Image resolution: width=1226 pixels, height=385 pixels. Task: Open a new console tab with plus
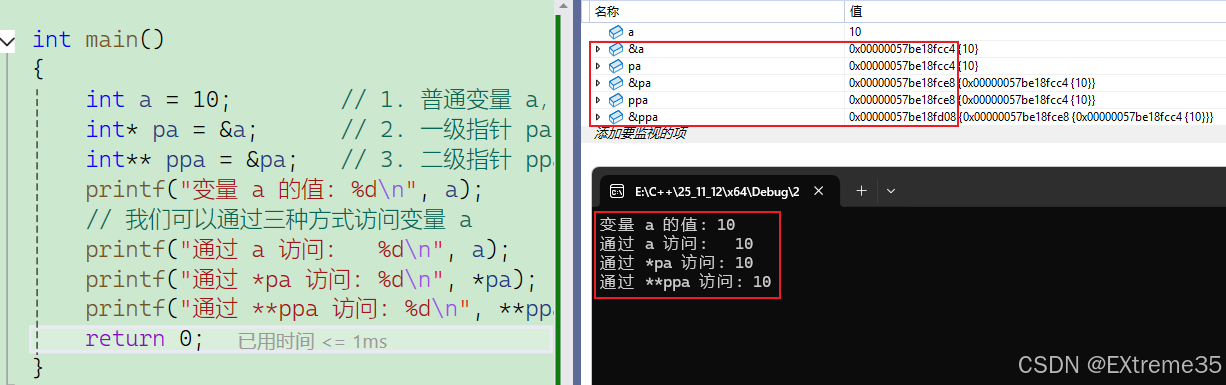click(861, 190)
